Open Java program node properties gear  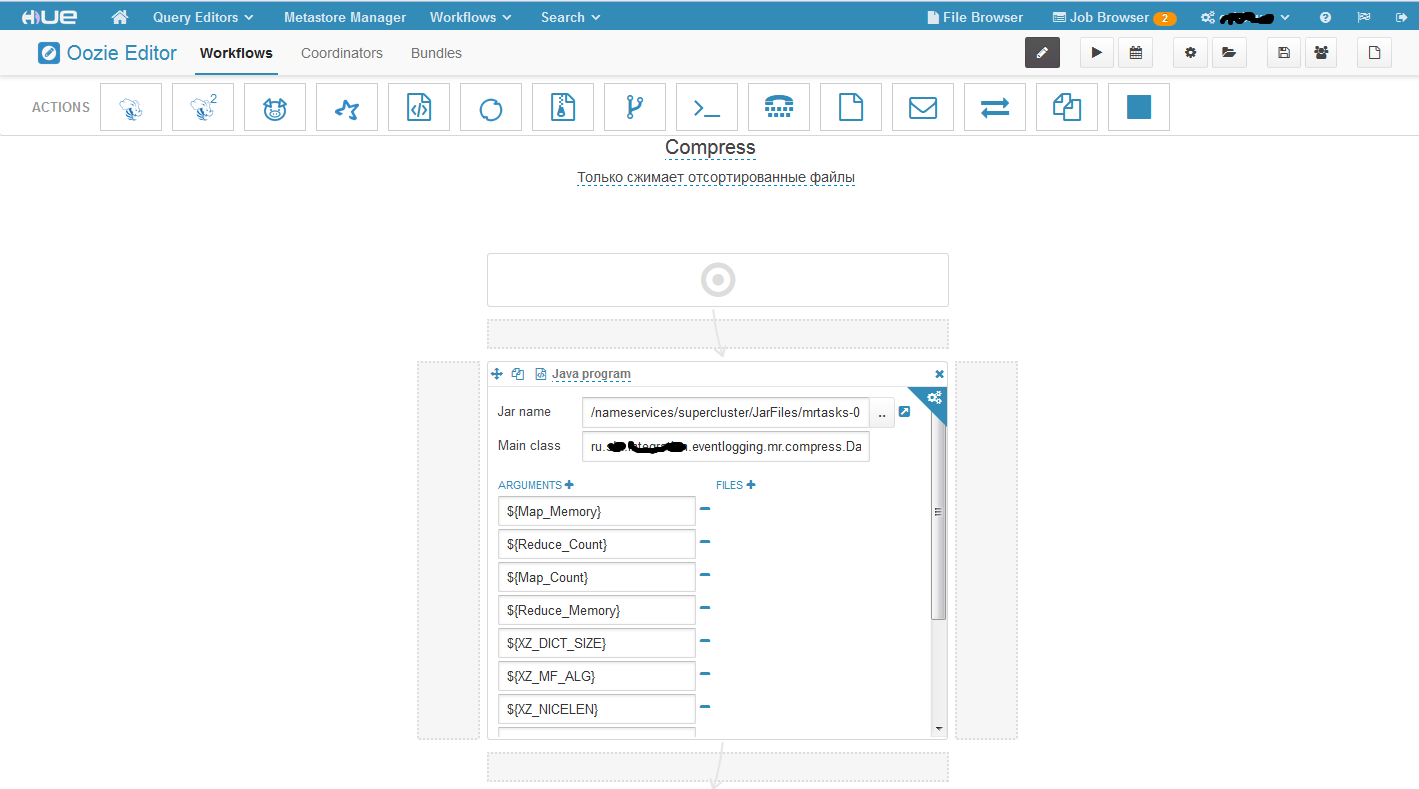coord(934,397)
